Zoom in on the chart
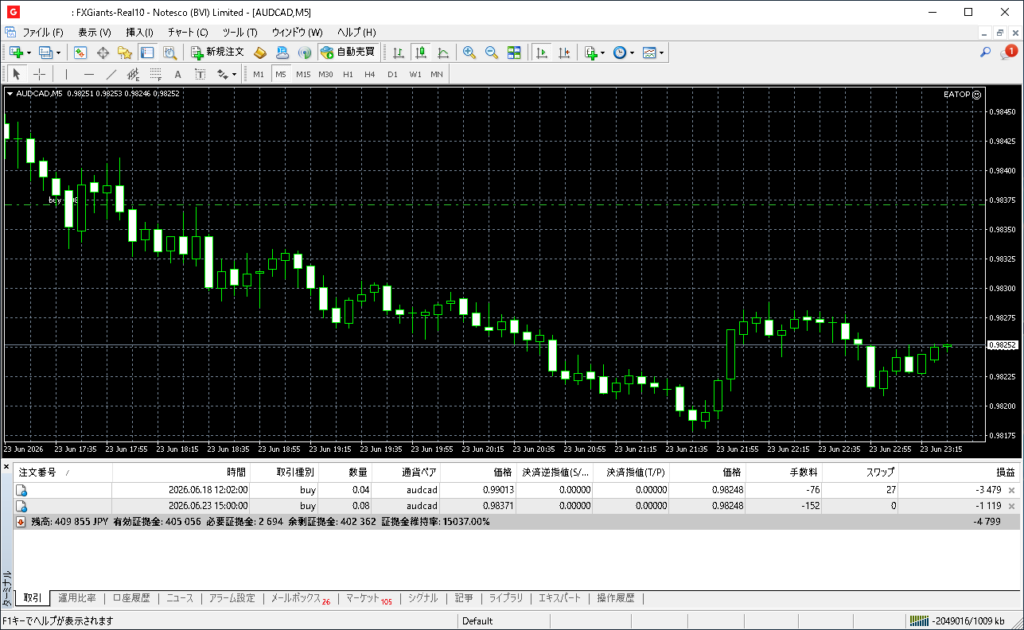Image resolution: width=1024 pixels, height=630 pixels. (x=469, y=53)
